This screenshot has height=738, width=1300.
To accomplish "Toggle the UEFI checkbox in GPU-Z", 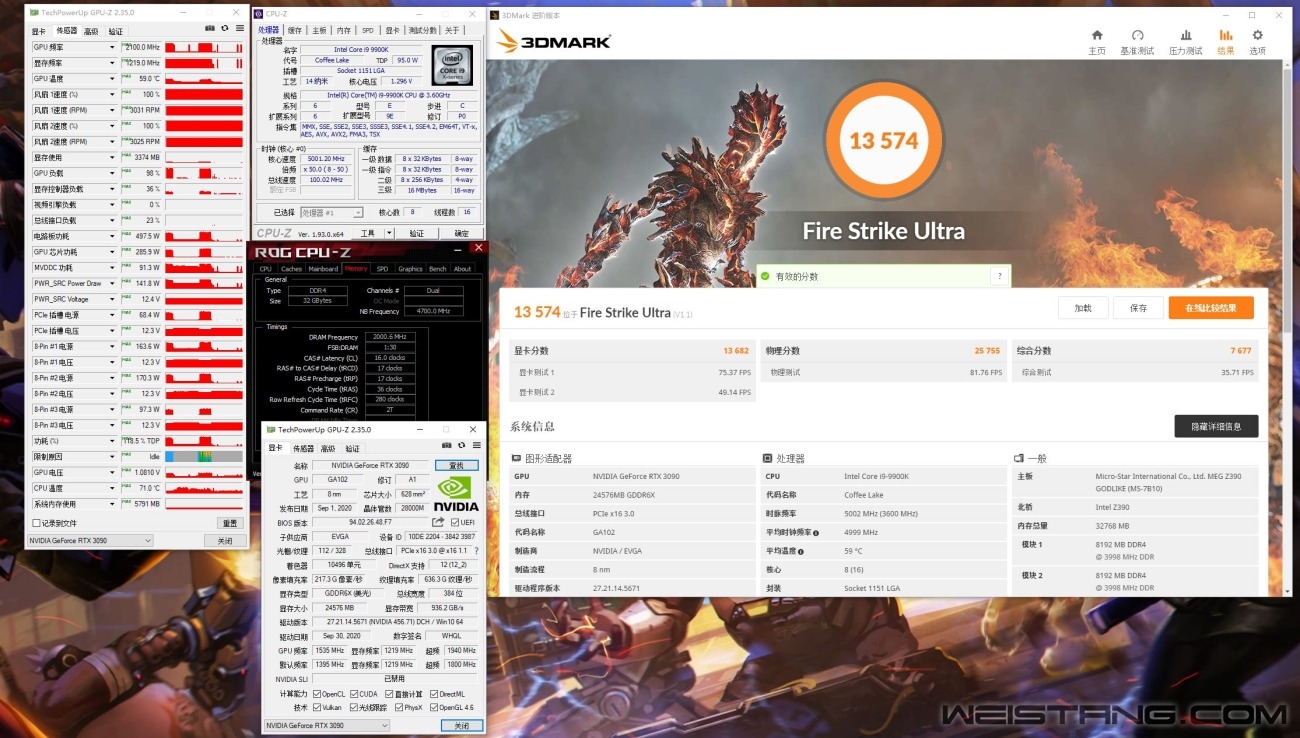I will 455,522.
